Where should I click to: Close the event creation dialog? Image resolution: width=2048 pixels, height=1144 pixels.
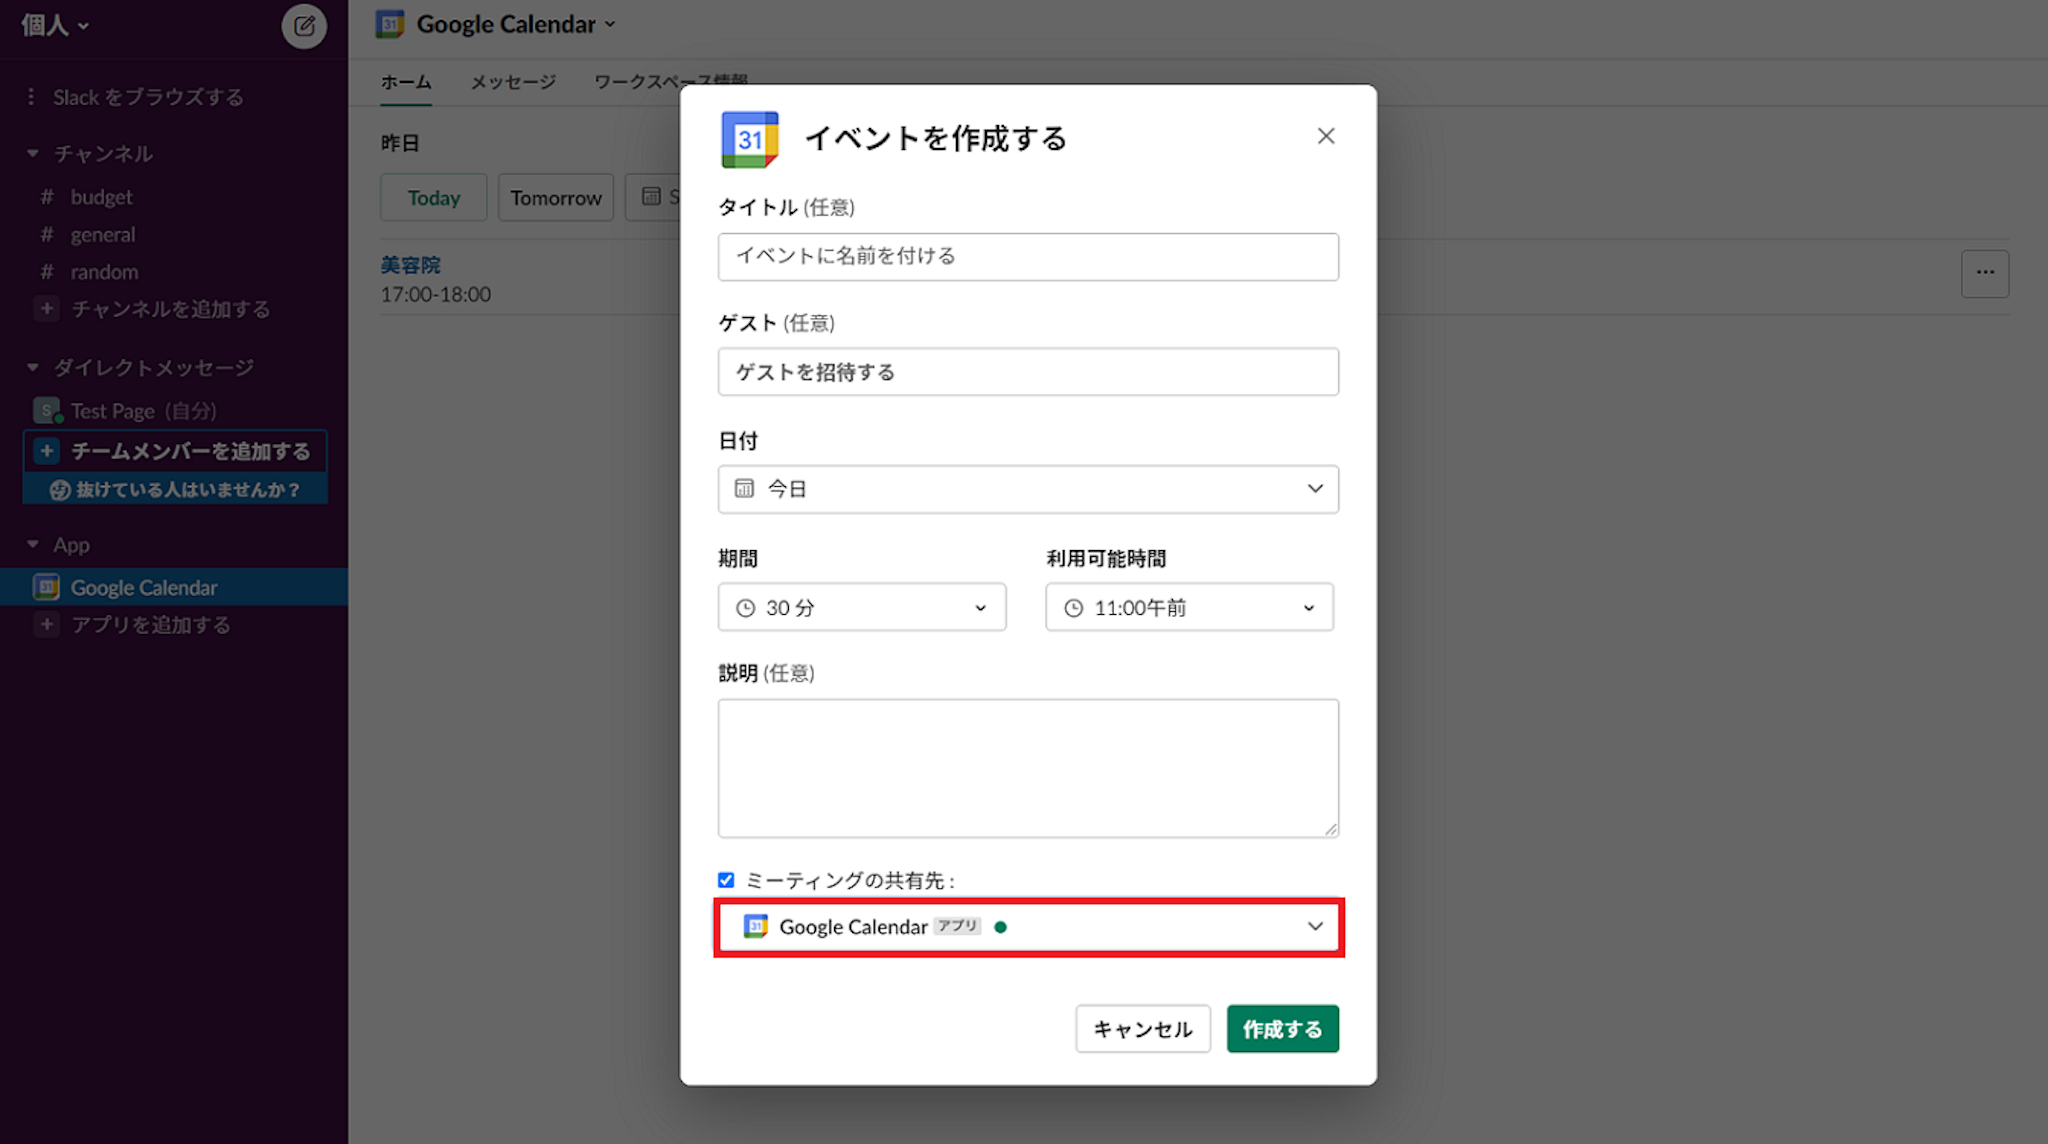[1326, 136]
